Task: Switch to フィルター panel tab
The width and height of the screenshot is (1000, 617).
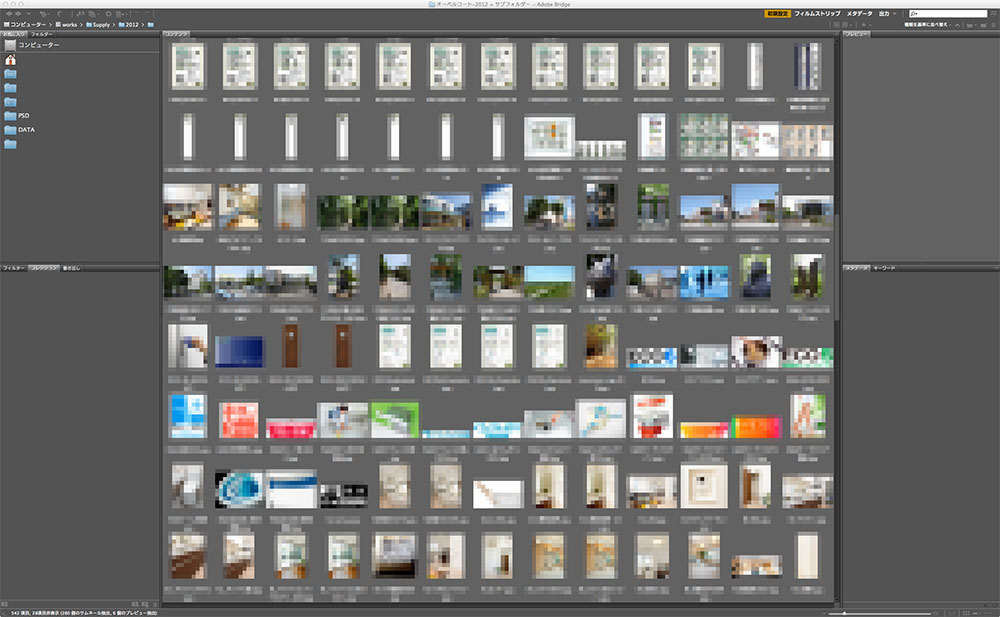Action: point(13,268)
